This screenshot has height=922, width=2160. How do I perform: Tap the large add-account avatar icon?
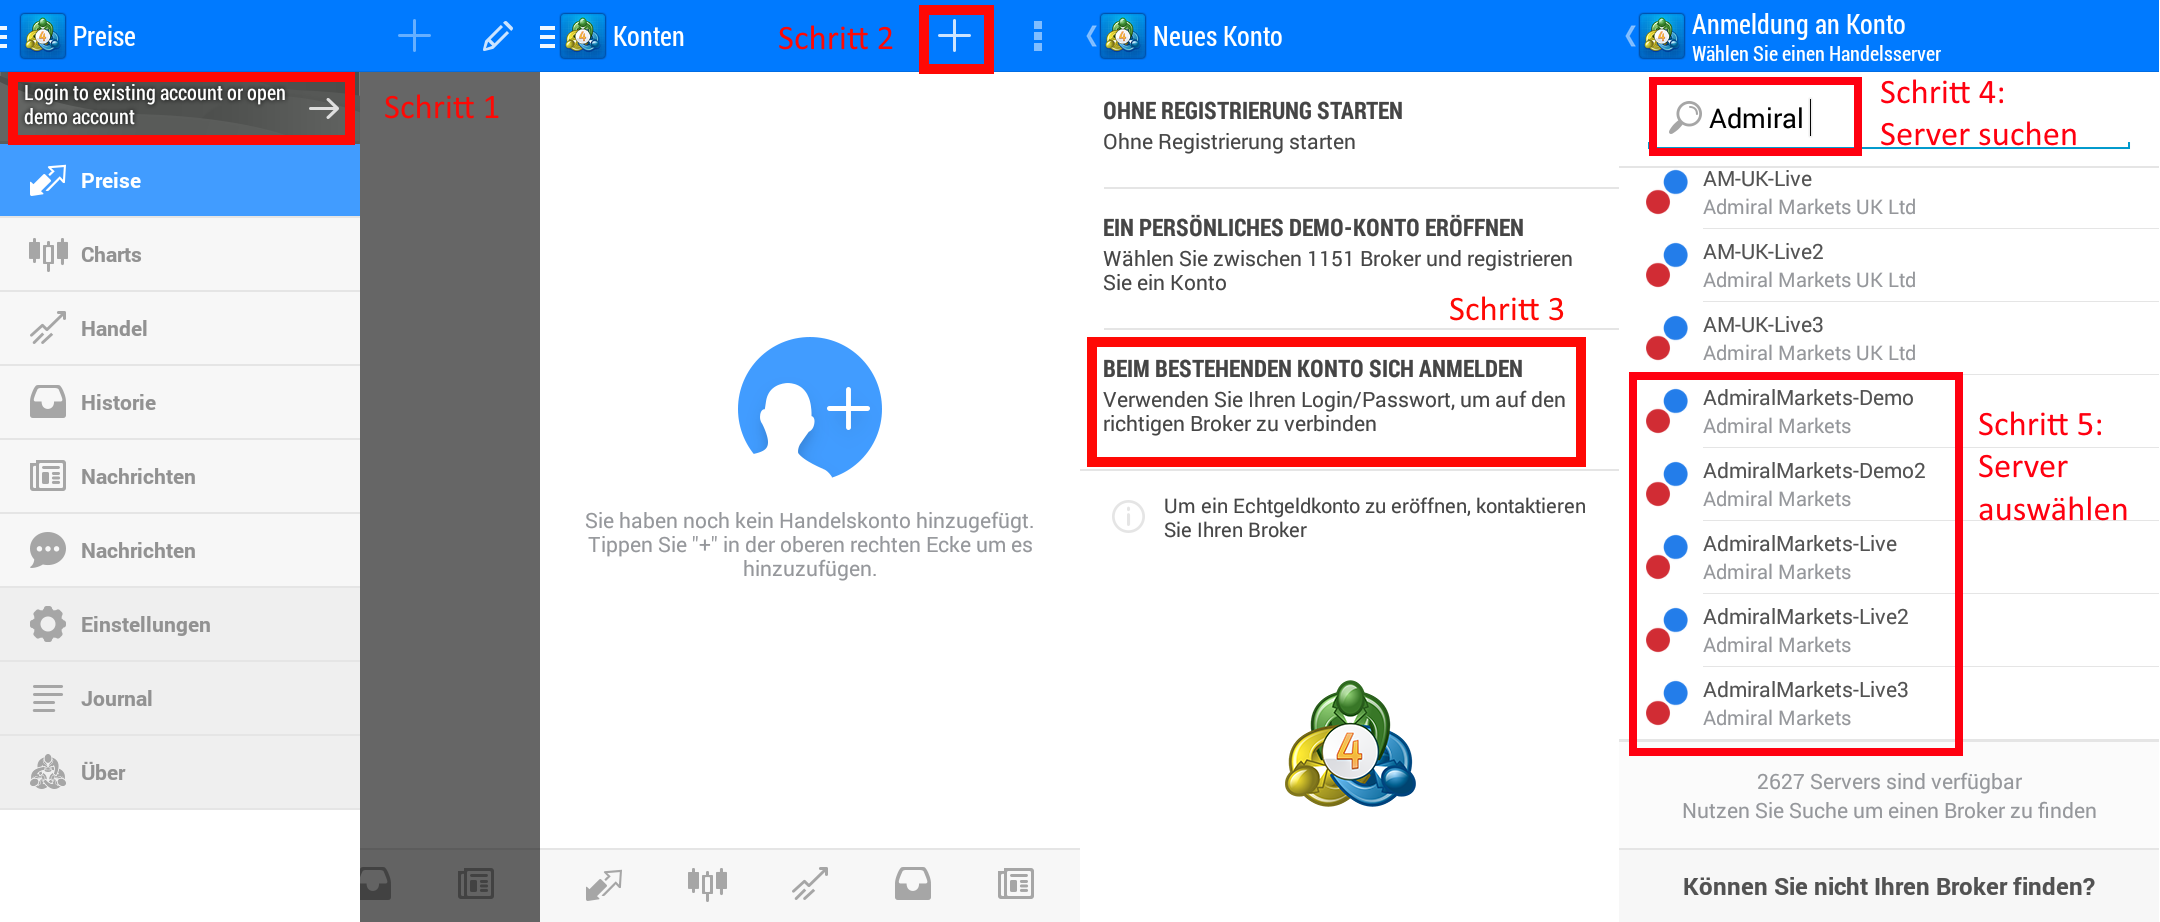(809, 408)
